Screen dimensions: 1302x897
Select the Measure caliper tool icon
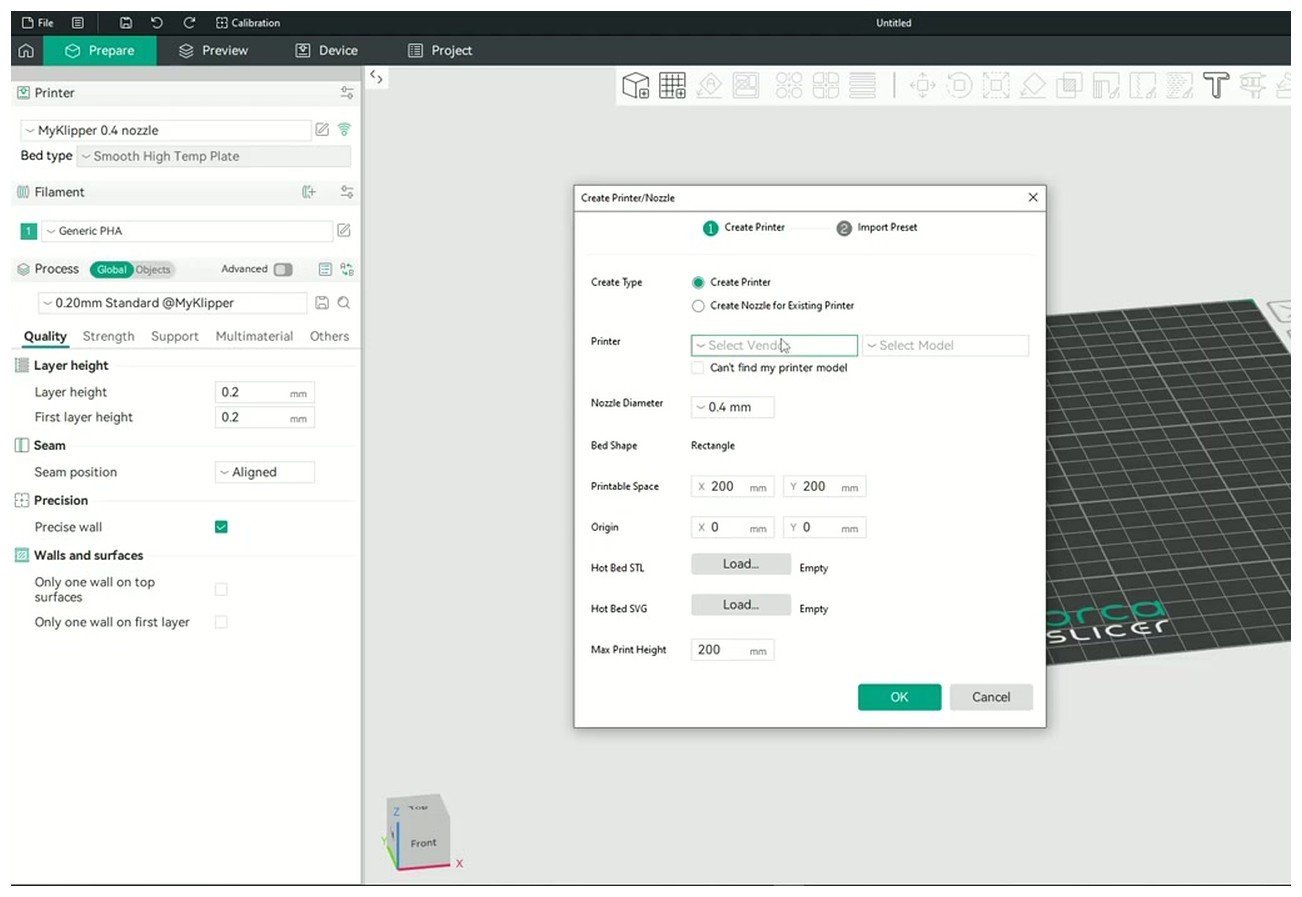pyautogui.click(x=1251, y=86)
